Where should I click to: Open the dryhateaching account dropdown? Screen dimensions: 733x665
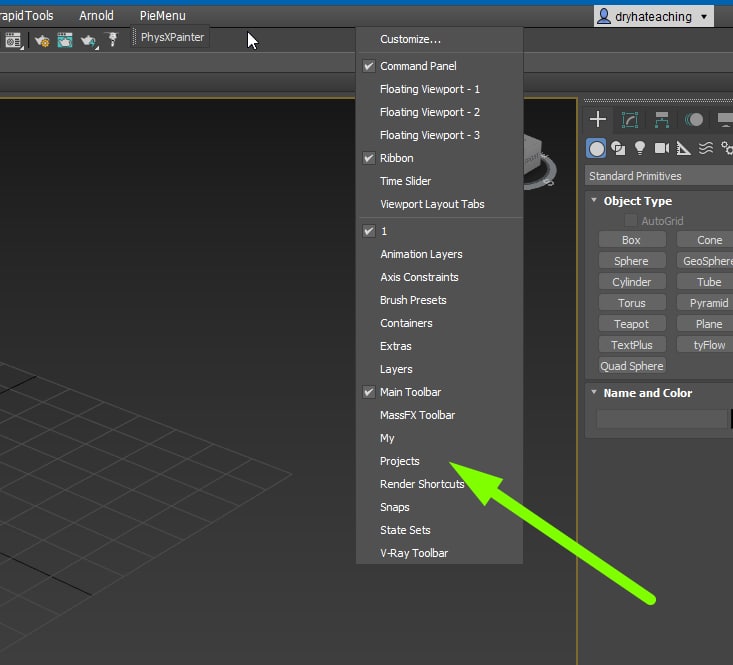click(654, 16)
